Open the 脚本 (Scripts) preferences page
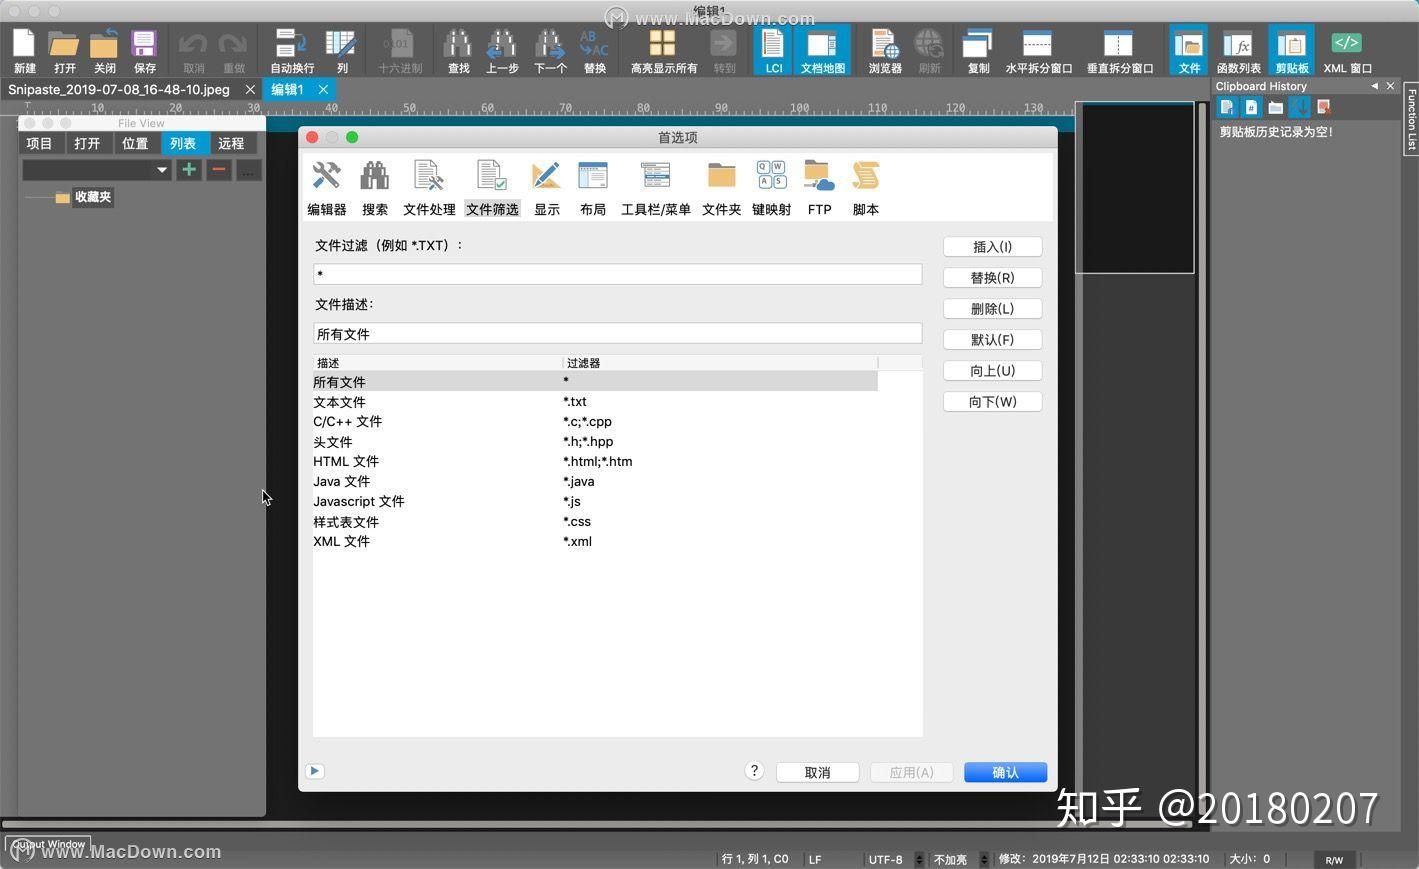This screenshot has width=1419, height=869. pos(864,185)
